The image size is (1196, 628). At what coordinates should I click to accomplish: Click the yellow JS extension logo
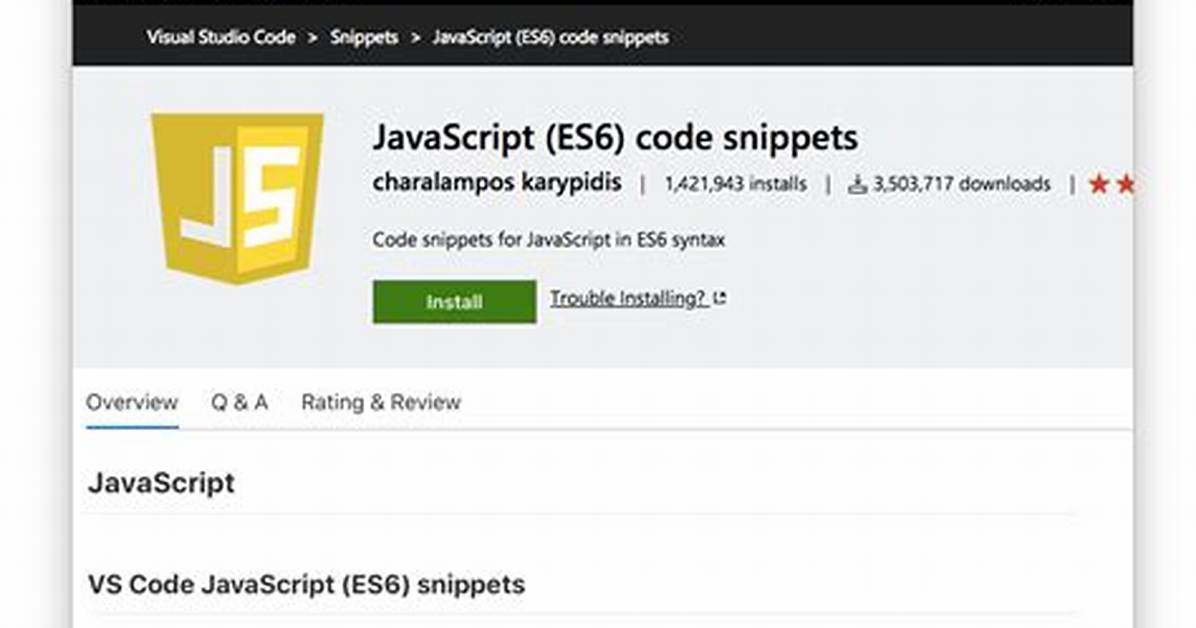(x=237, y=198)
